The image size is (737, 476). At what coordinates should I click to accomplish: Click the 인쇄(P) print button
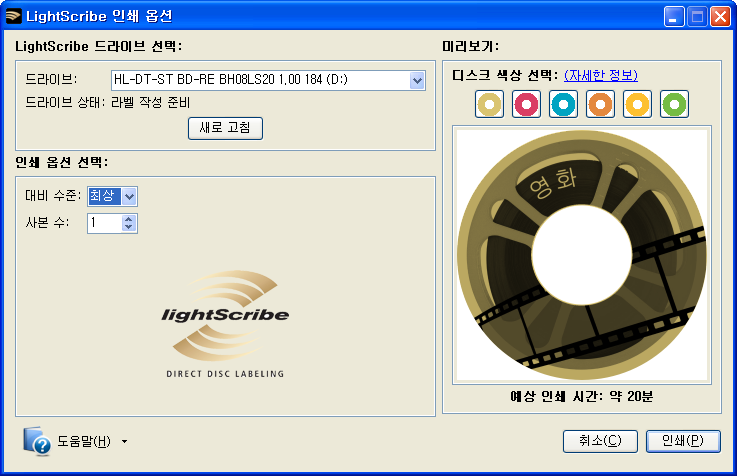click(683, 441)
